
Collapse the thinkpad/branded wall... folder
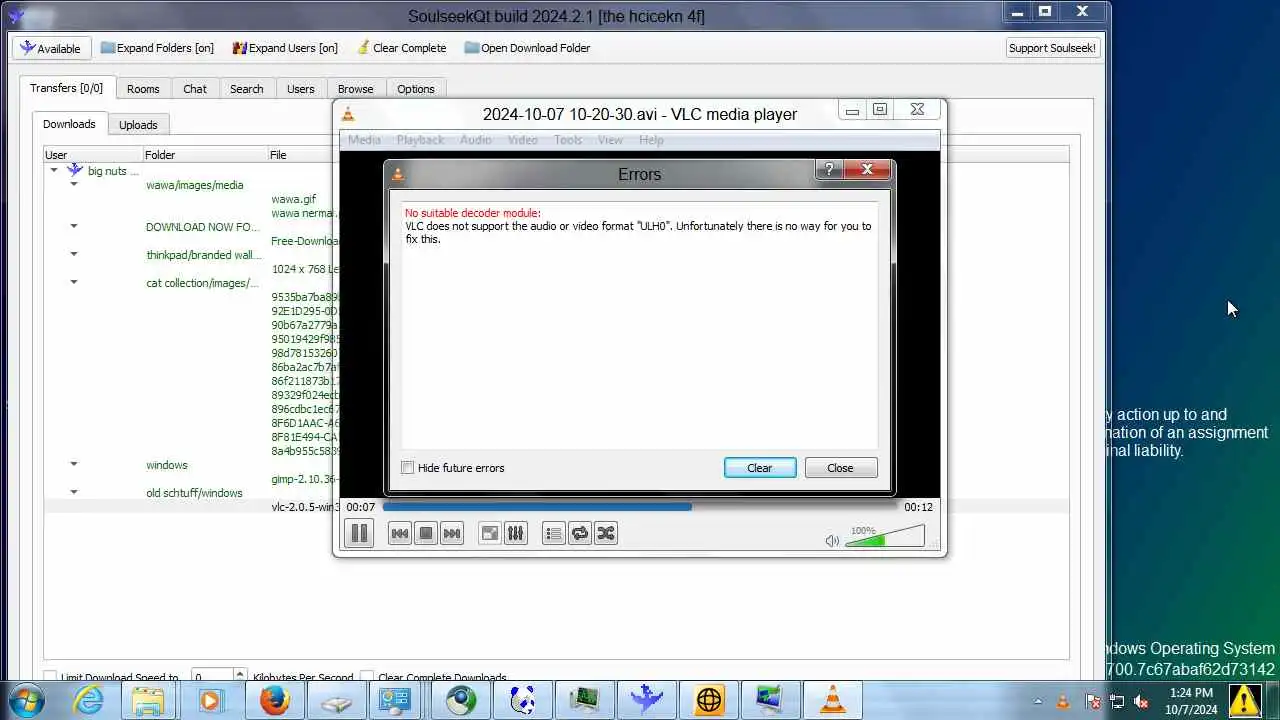pos(73,255)
